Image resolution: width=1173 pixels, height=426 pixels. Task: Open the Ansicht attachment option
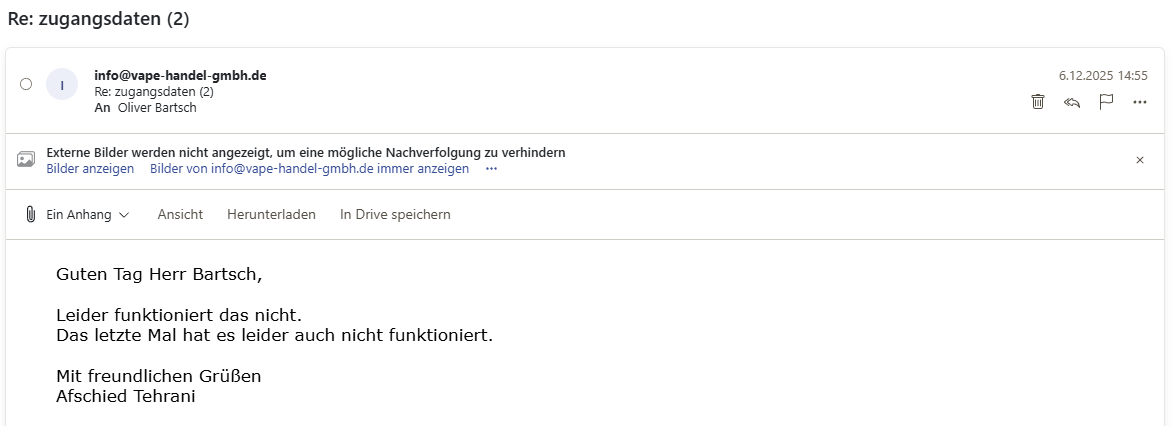(x=180, y=215)
